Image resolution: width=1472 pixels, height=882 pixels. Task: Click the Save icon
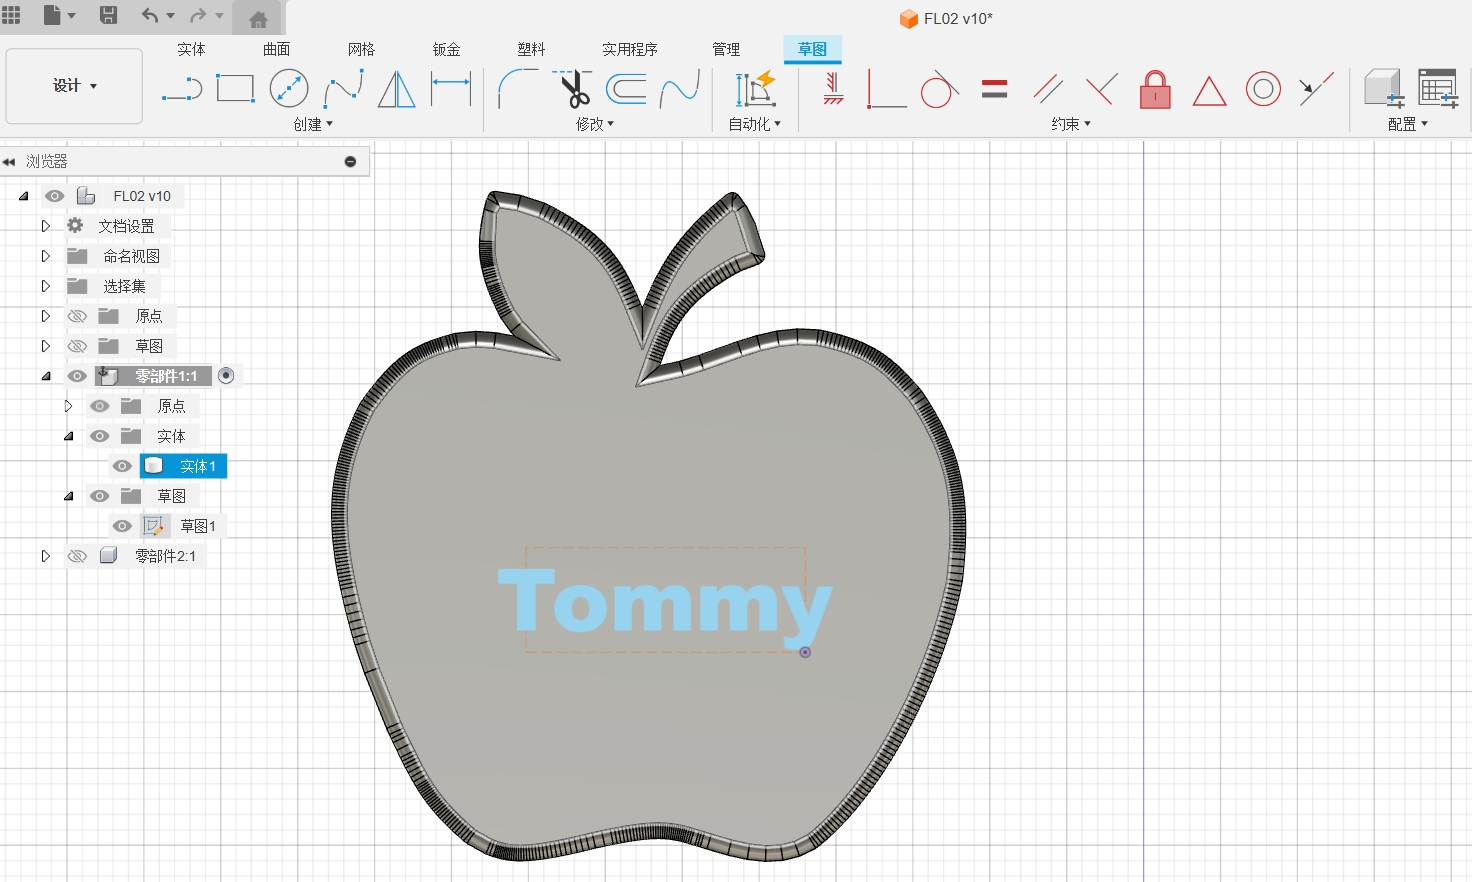(108, 15)
